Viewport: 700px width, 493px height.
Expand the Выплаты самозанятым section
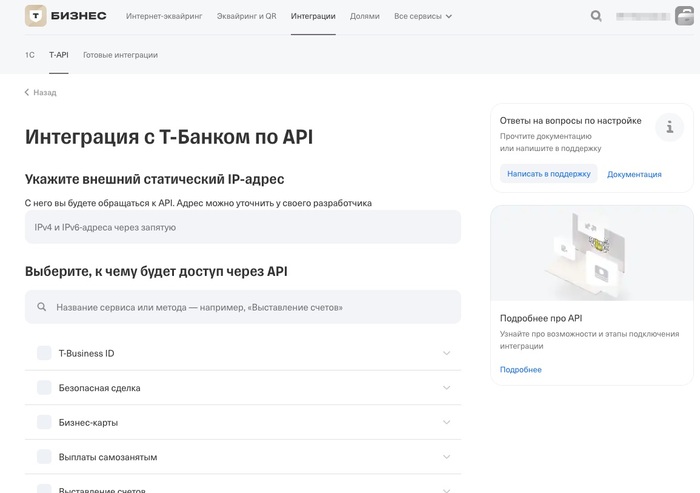[x=446, y=457]
